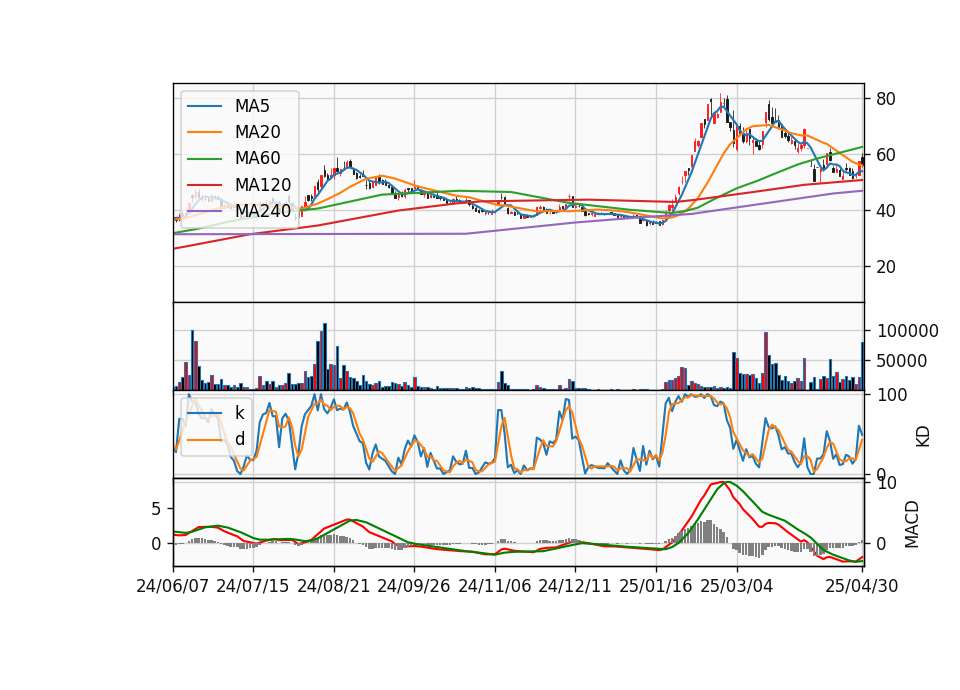
Task: Click the 24/06/07 date axis label
Action: pos(173,586)
